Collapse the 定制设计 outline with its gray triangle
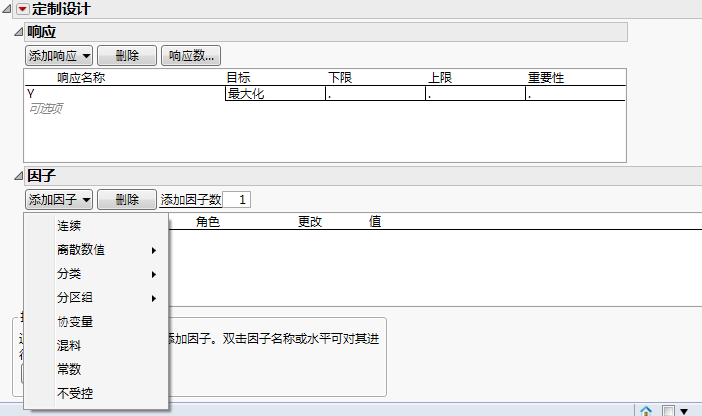Image resolution: width=702 pixels, height=416 pixels. coord(7,9)
